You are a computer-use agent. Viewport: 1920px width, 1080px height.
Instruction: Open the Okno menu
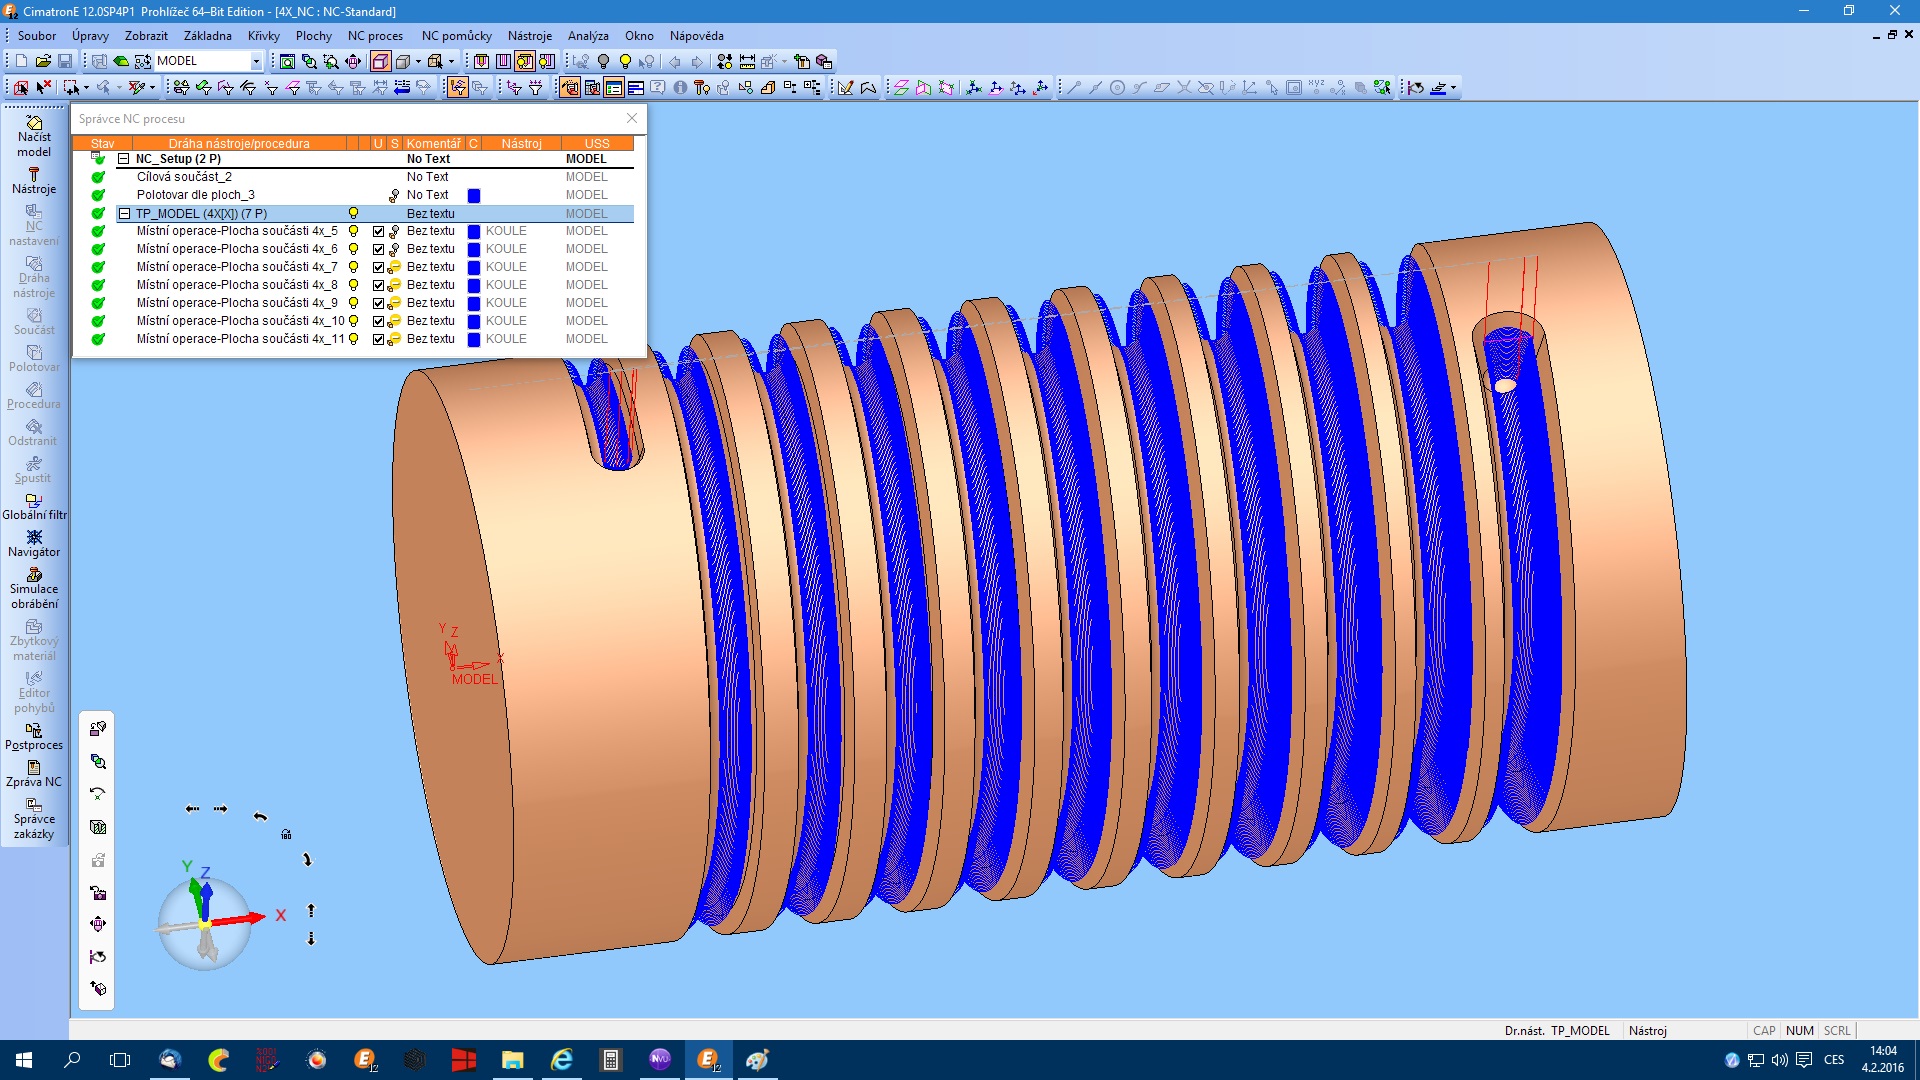639,36
